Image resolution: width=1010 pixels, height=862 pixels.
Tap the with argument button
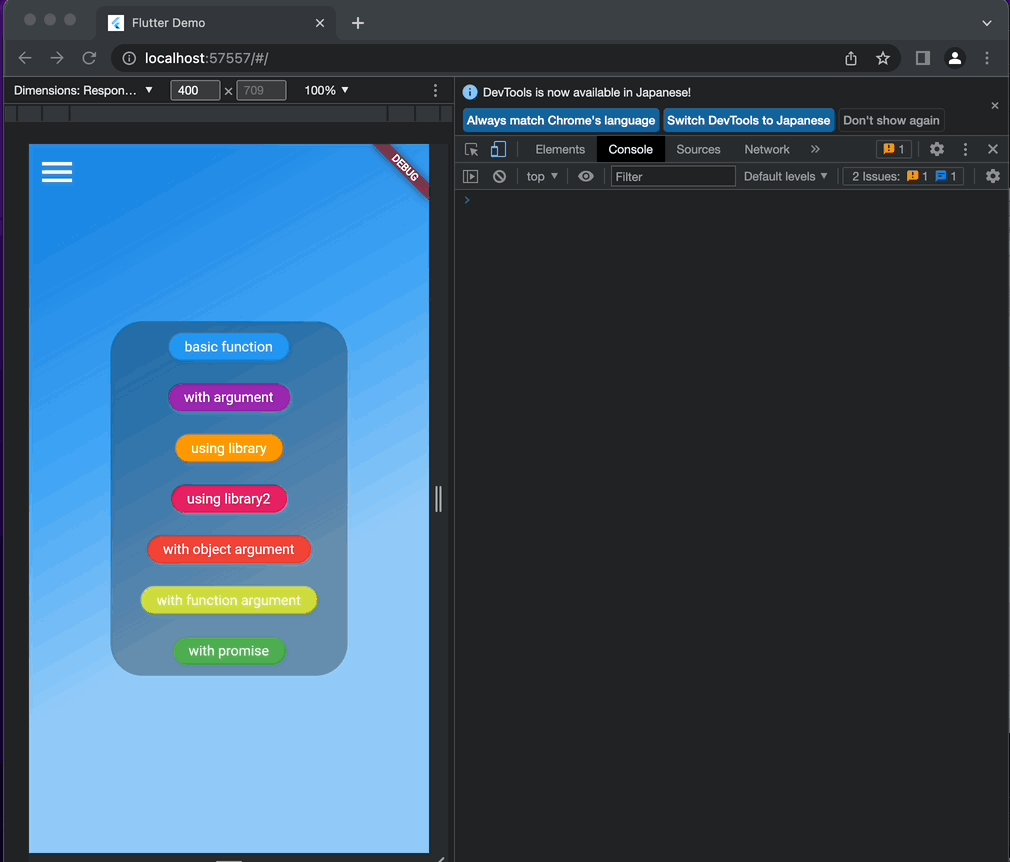click(229, 397)
